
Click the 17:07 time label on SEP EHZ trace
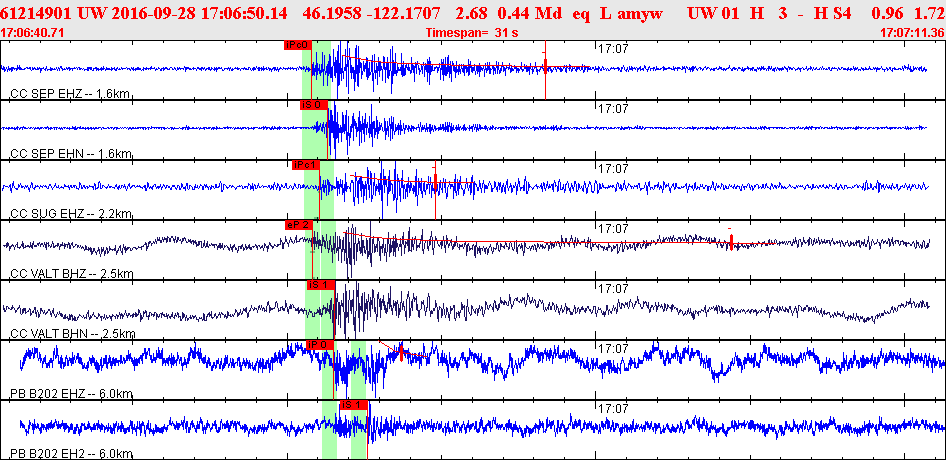(x=613, y=49)
